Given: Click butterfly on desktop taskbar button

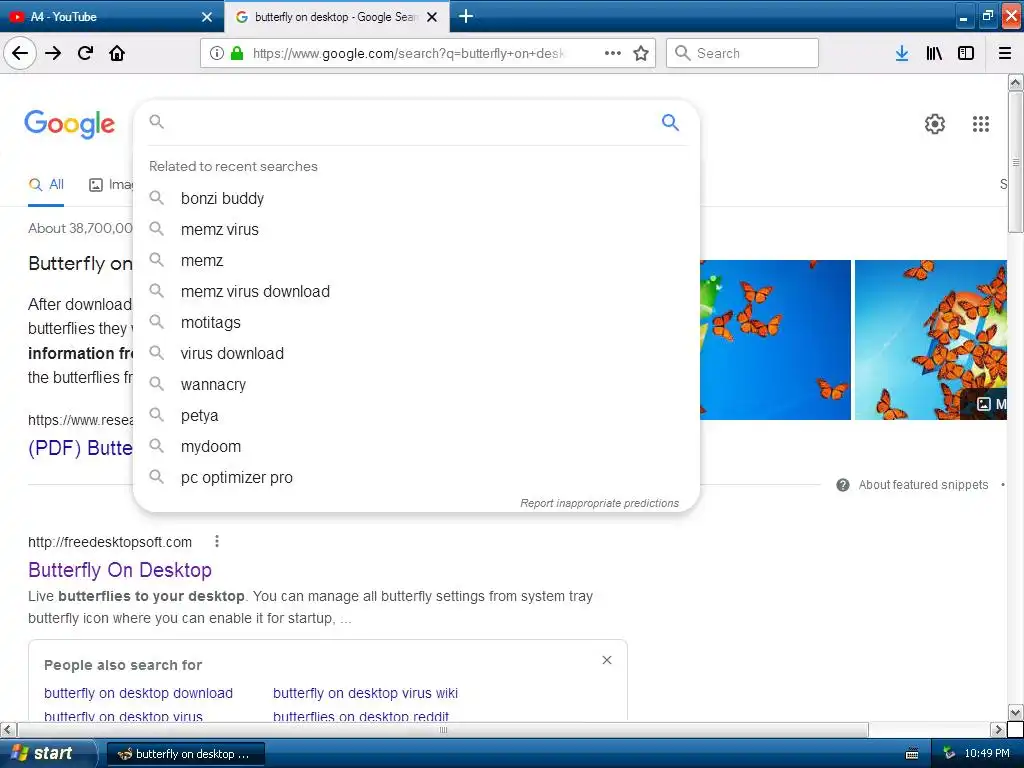Looking at the screenshot, I should [185, 754].
